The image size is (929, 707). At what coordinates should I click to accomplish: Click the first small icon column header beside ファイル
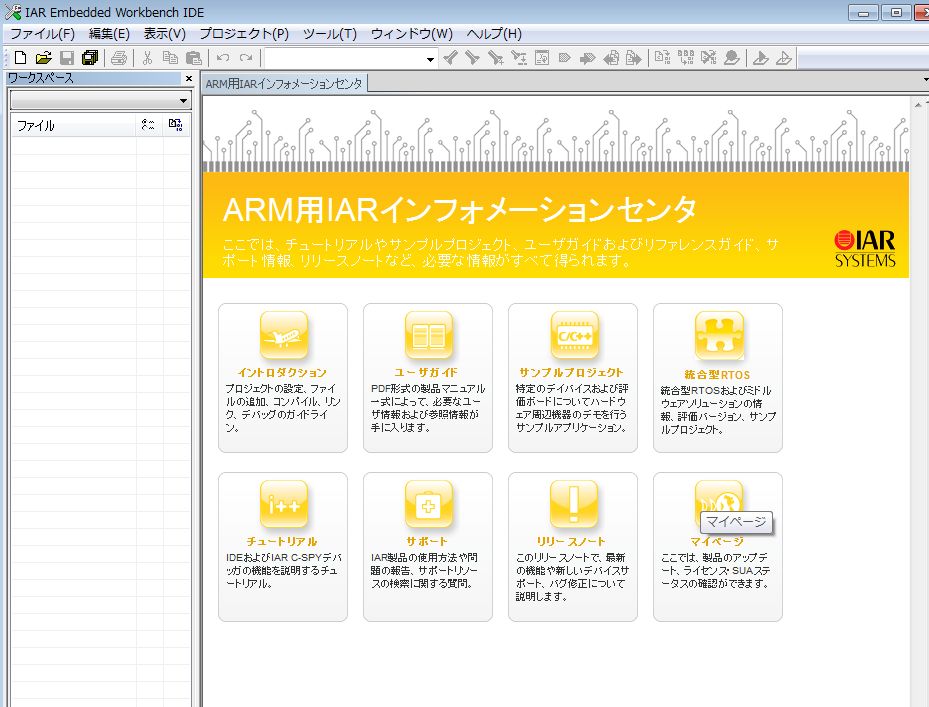148,125
